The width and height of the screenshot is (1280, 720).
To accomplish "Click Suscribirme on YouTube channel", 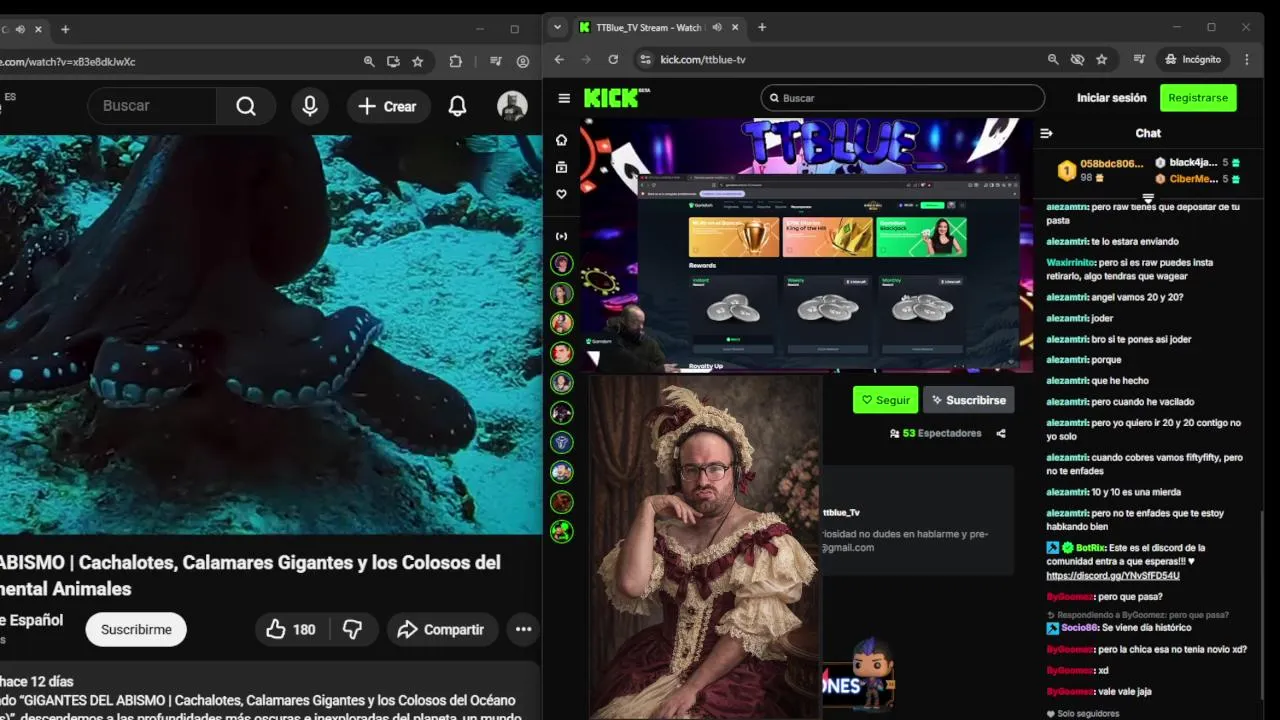I will tap(136, 629).
